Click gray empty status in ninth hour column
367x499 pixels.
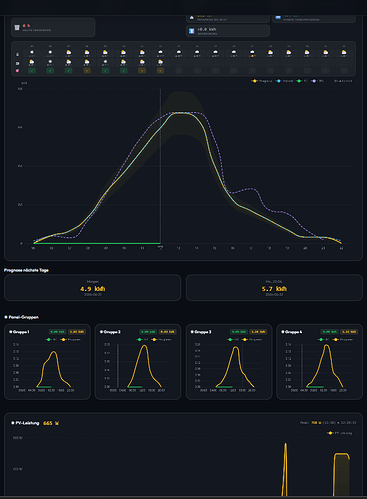[x=179, y=71]
